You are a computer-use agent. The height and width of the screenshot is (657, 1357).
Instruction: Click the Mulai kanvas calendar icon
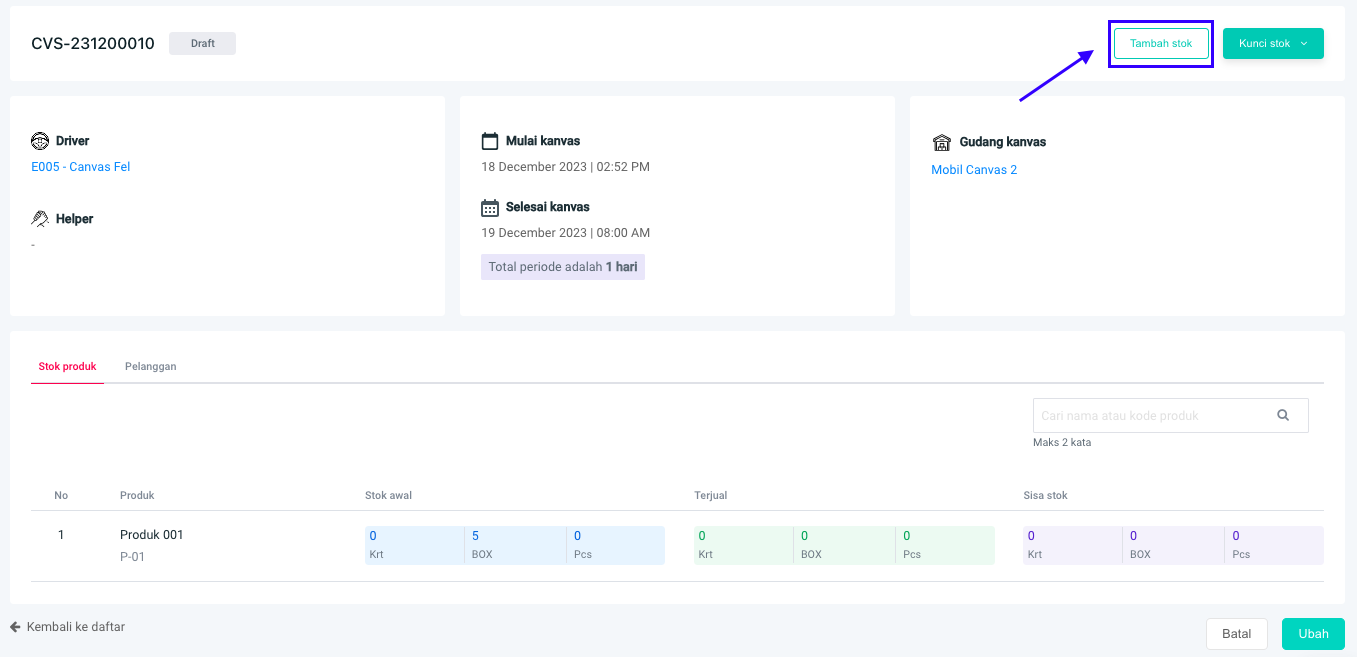(x=490, y=141)
